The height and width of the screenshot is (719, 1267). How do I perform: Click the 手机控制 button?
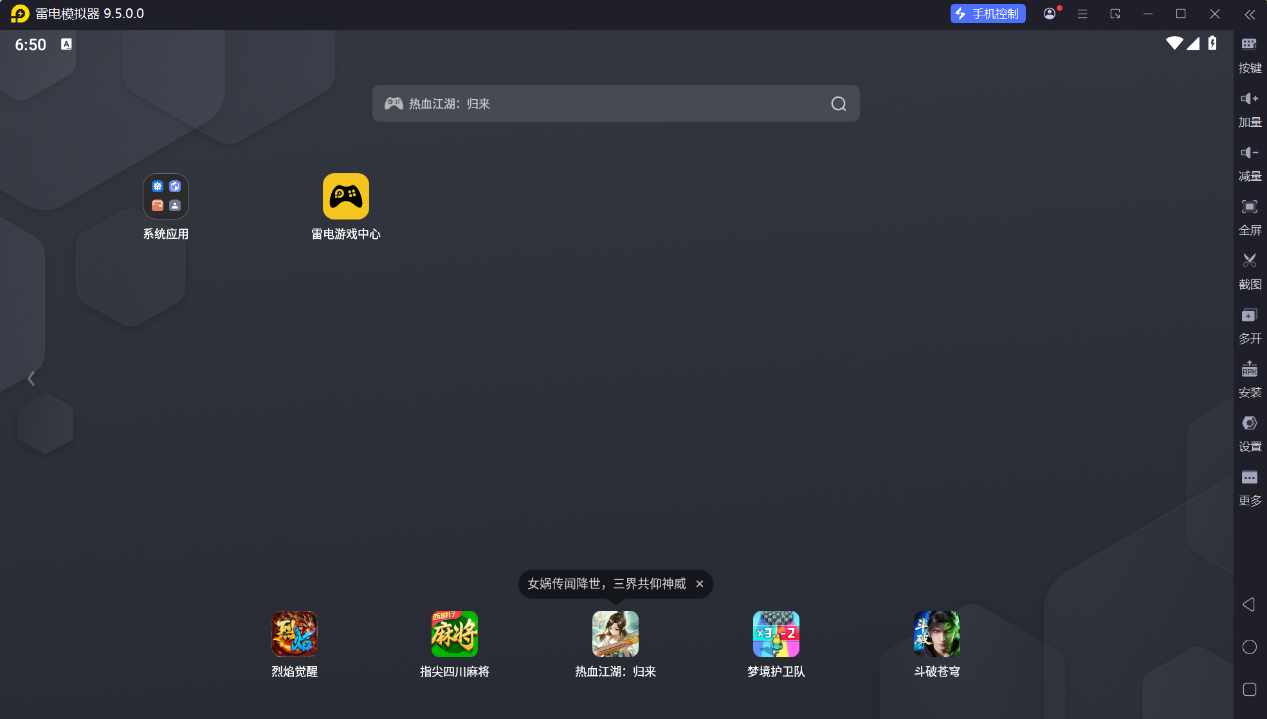[x=988, y=14]
